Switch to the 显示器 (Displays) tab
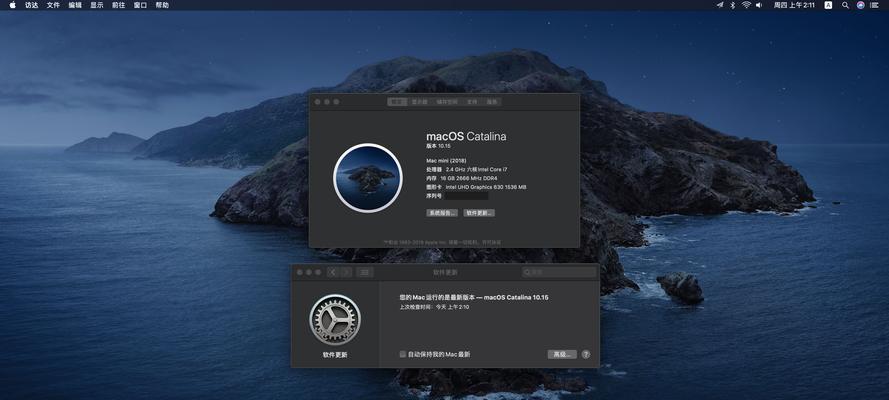Screen dimensions: 889x400 pos(419,102)
